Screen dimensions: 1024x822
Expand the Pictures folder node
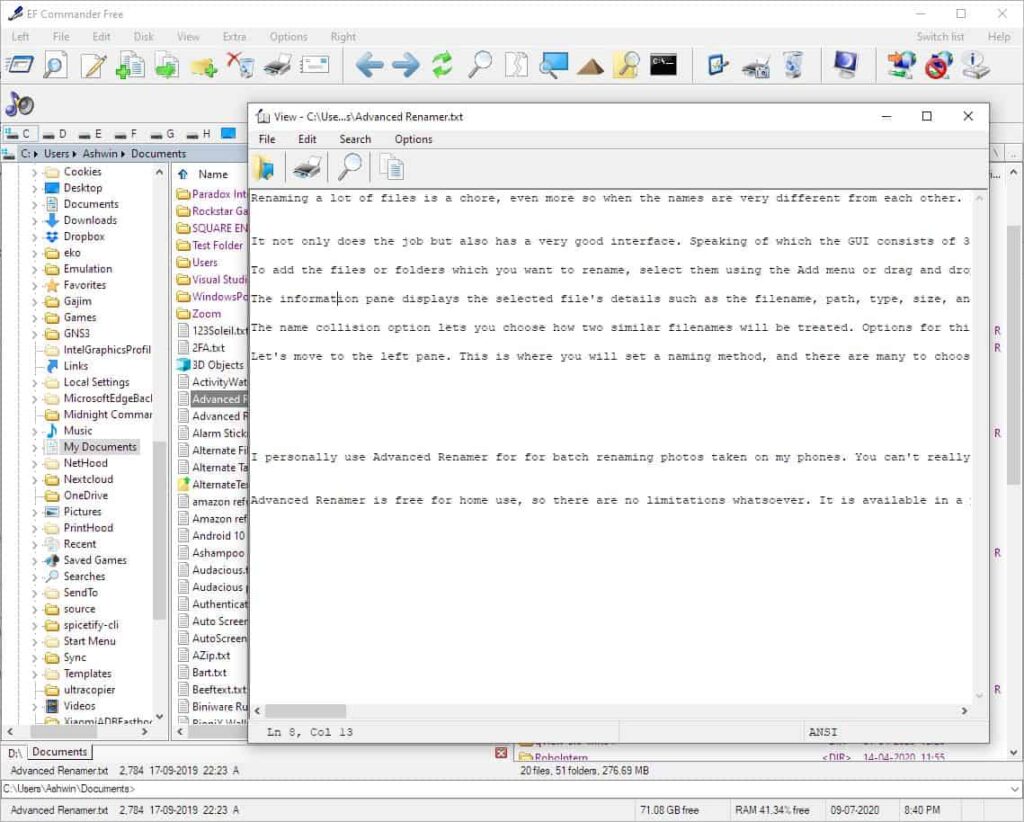(x=35, y=512)
